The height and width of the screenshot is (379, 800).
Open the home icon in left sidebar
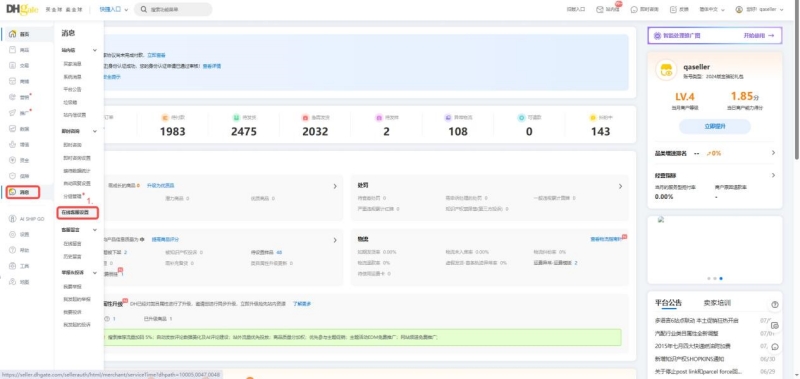[x=13, y=34]
